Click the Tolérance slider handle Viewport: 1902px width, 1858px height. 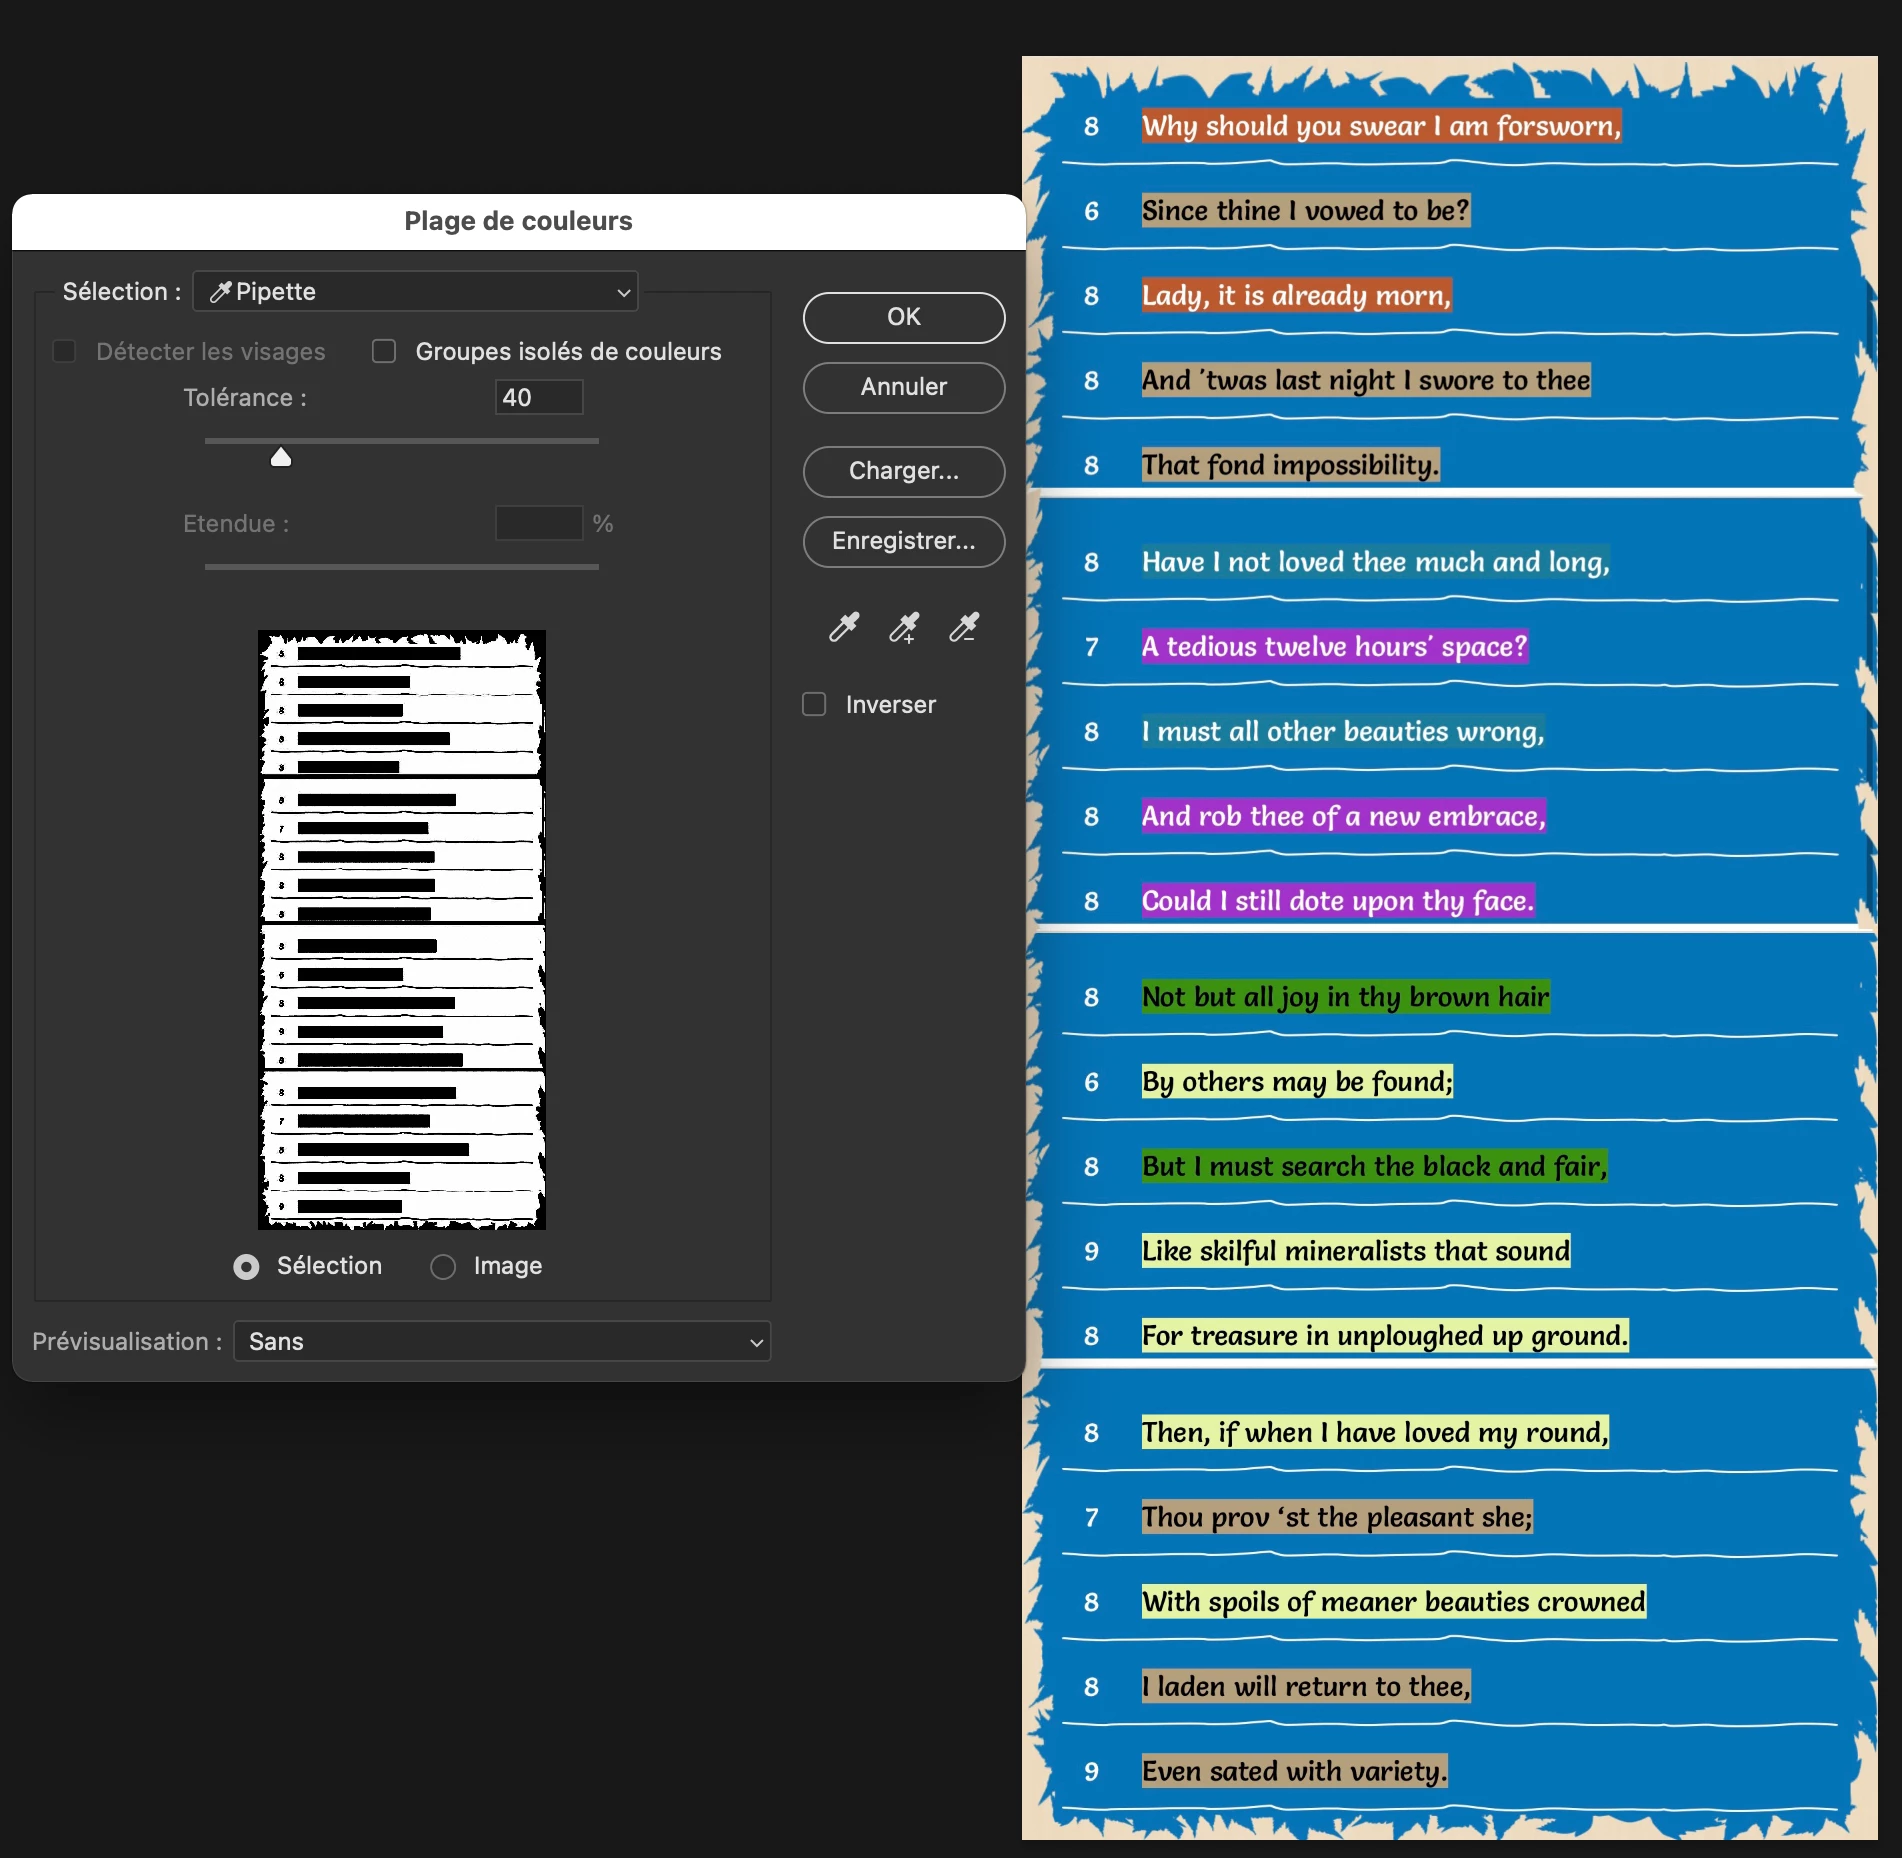(281, 457)
